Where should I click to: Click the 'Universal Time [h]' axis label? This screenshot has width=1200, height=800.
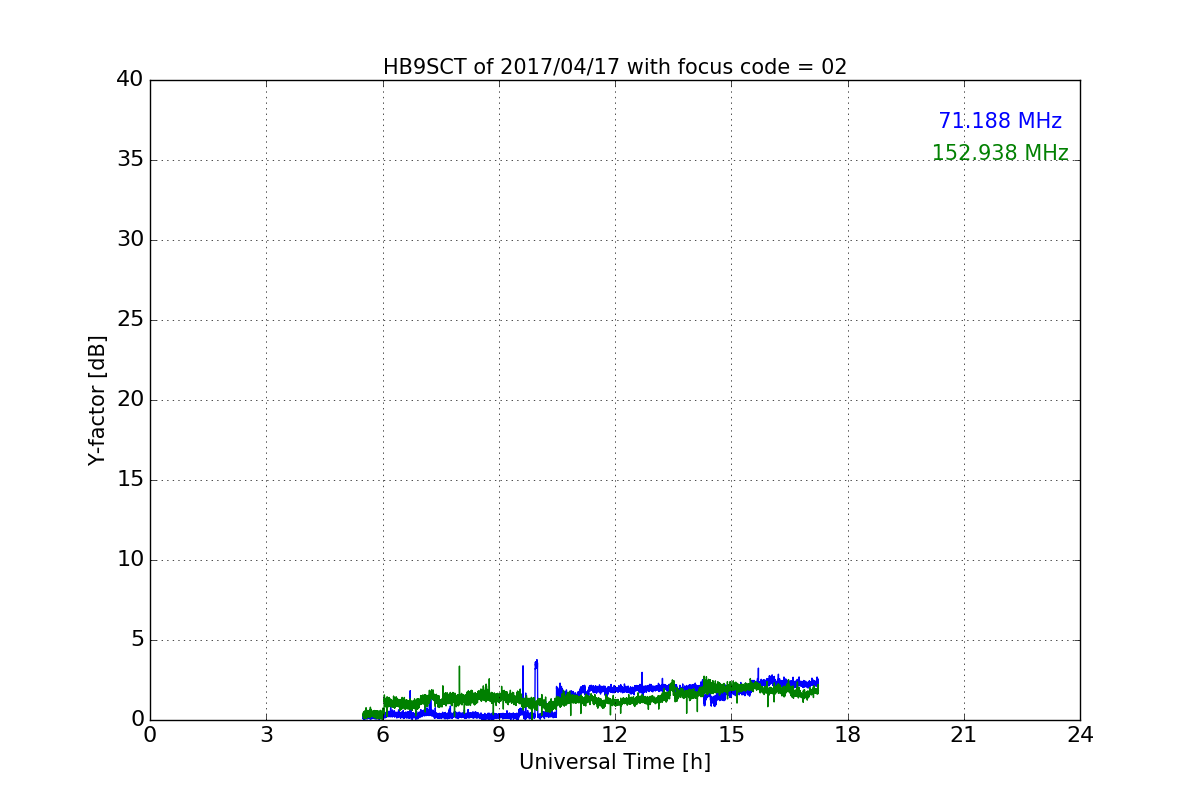(x=615, y=762)
